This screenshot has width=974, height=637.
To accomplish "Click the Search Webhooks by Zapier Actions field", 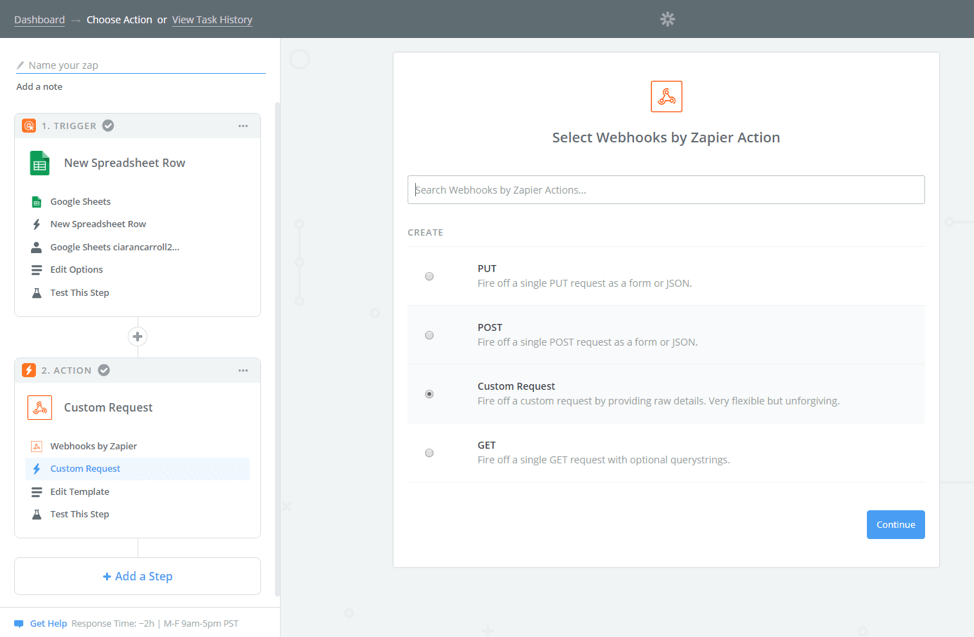I will (x=666, y=190).
